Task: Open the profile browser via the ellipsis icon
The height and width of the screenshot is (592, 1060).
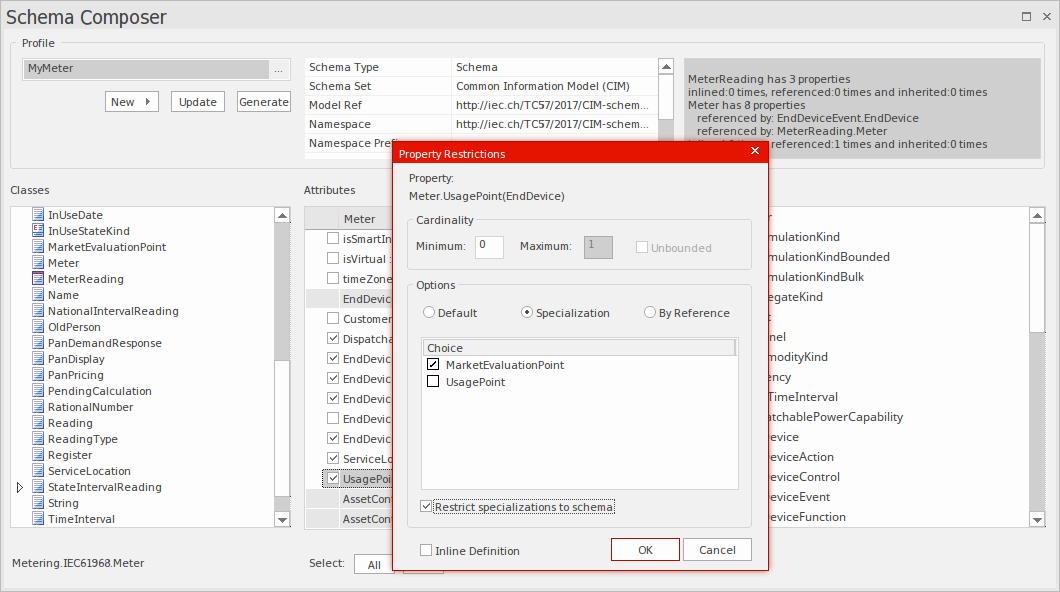Action: [x=279, y=69]
